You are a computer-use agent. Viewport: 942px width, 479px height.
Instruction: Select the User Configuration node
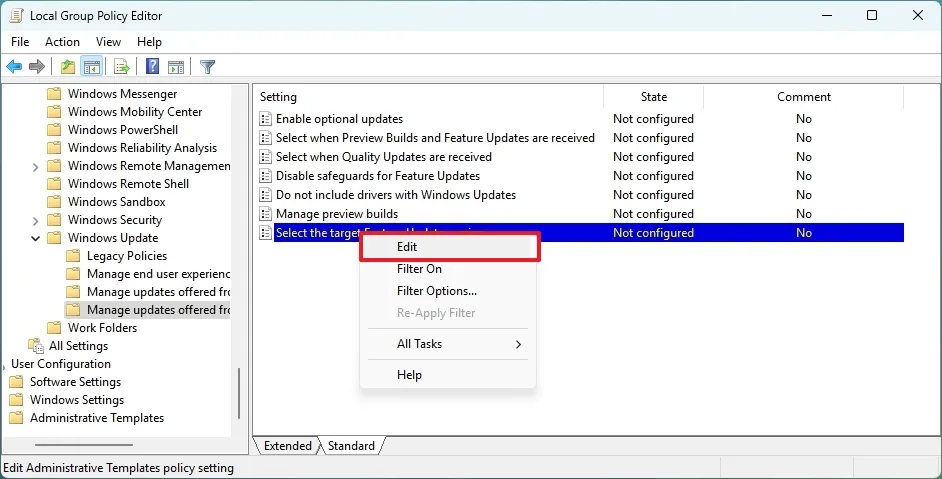point(61,364)
